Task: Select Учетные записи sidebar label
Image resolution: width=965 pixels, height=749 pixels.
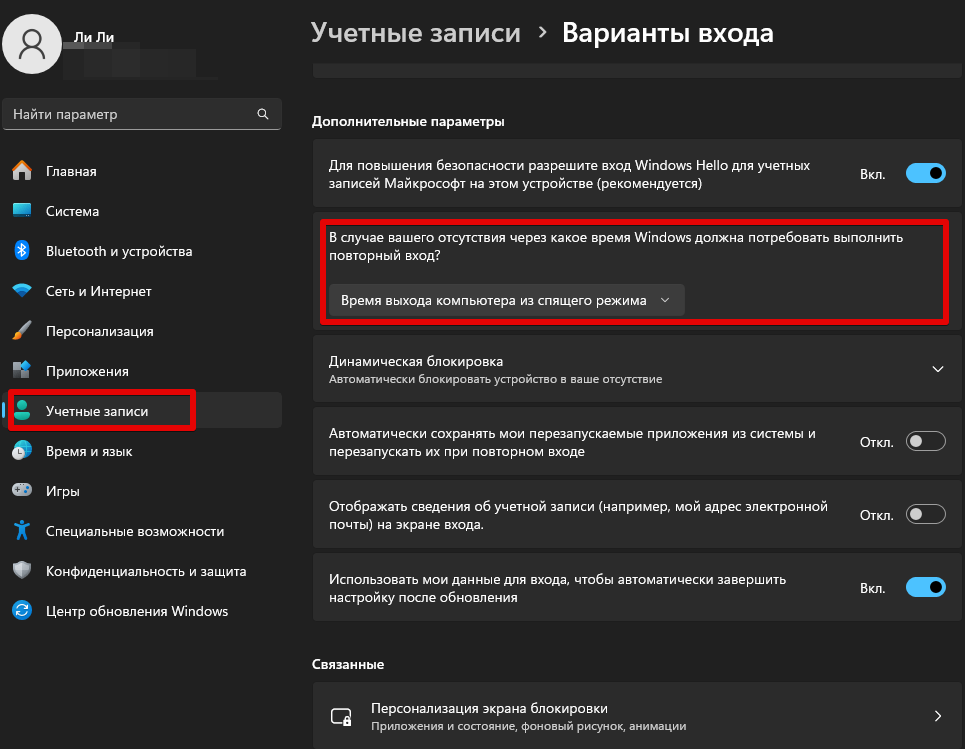Action: [x=97, y=411]
